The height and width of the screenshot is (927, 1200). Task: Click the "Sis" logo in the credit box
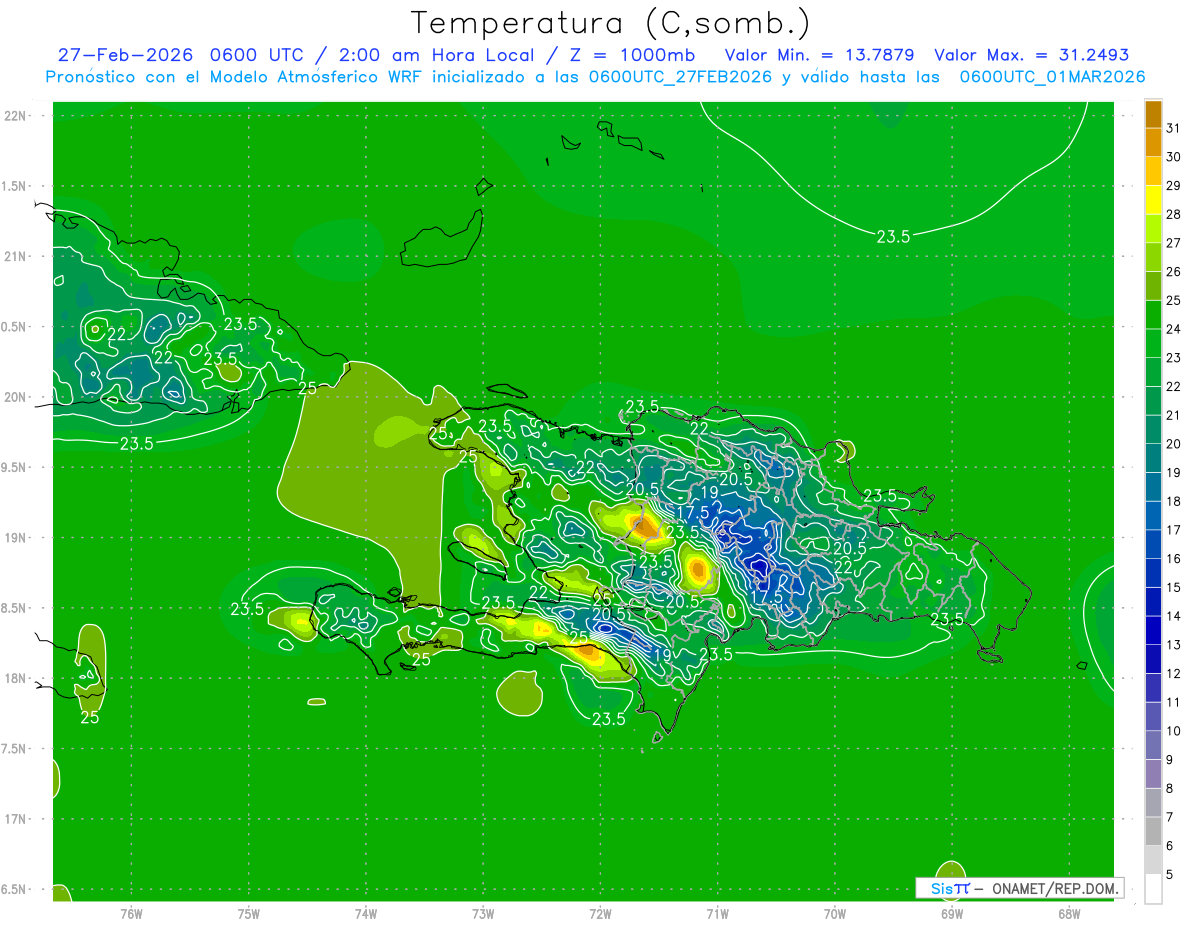coord(942,888)
